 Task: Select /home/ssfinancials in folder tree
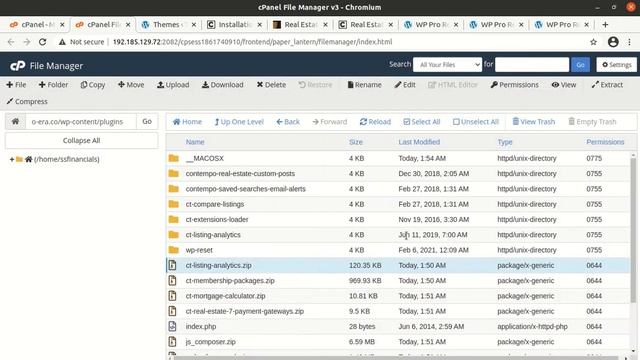(x=67, y=159)
